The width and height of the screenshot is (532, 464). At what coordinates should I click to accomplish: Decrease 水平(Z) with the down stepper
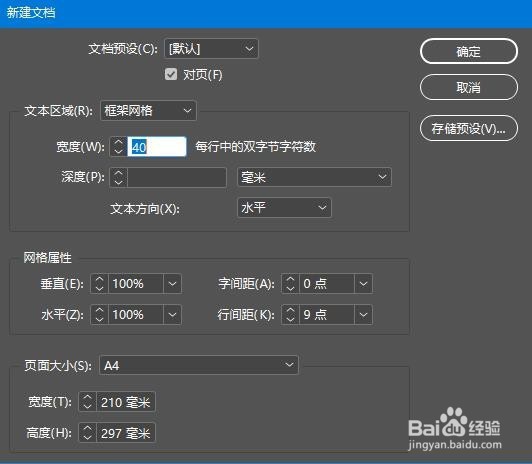(x=99, y=320)
